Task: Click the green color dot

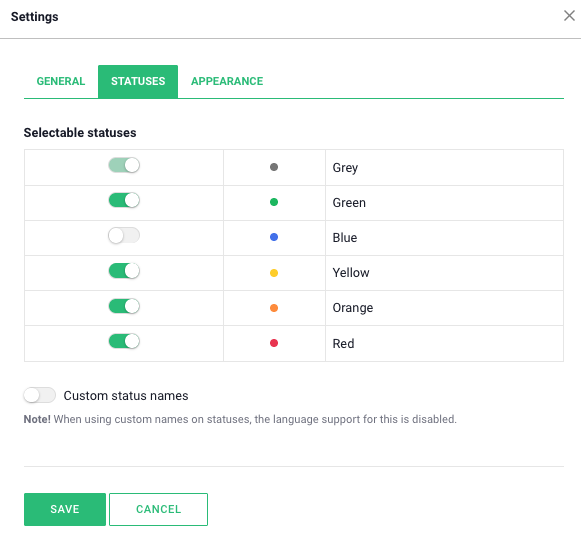Action: tap(274, 202)
